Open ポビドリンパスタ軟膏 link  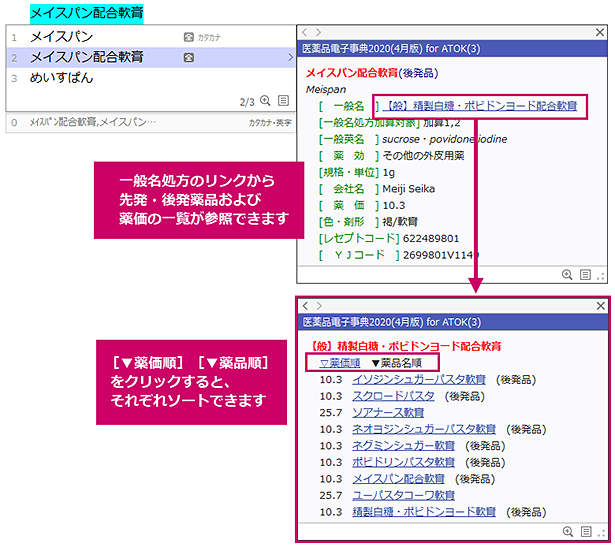click(403, 462)
